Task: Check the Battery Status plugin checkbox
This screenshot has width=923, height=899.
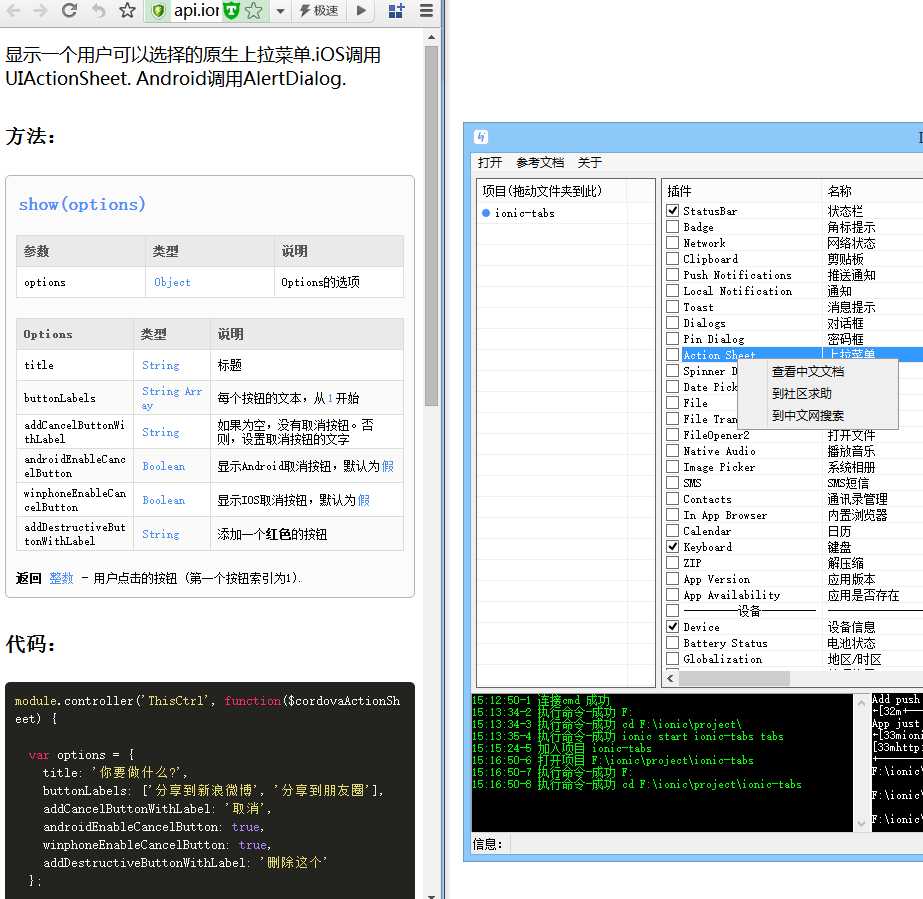Action: pyautogui.click(x=672, y=642)
